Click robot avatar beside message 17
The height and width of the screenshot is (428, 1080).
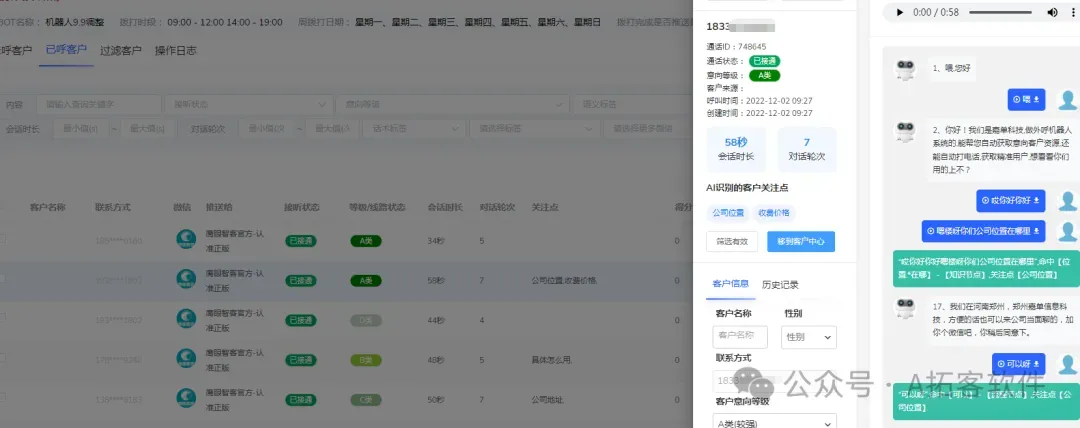904,308
